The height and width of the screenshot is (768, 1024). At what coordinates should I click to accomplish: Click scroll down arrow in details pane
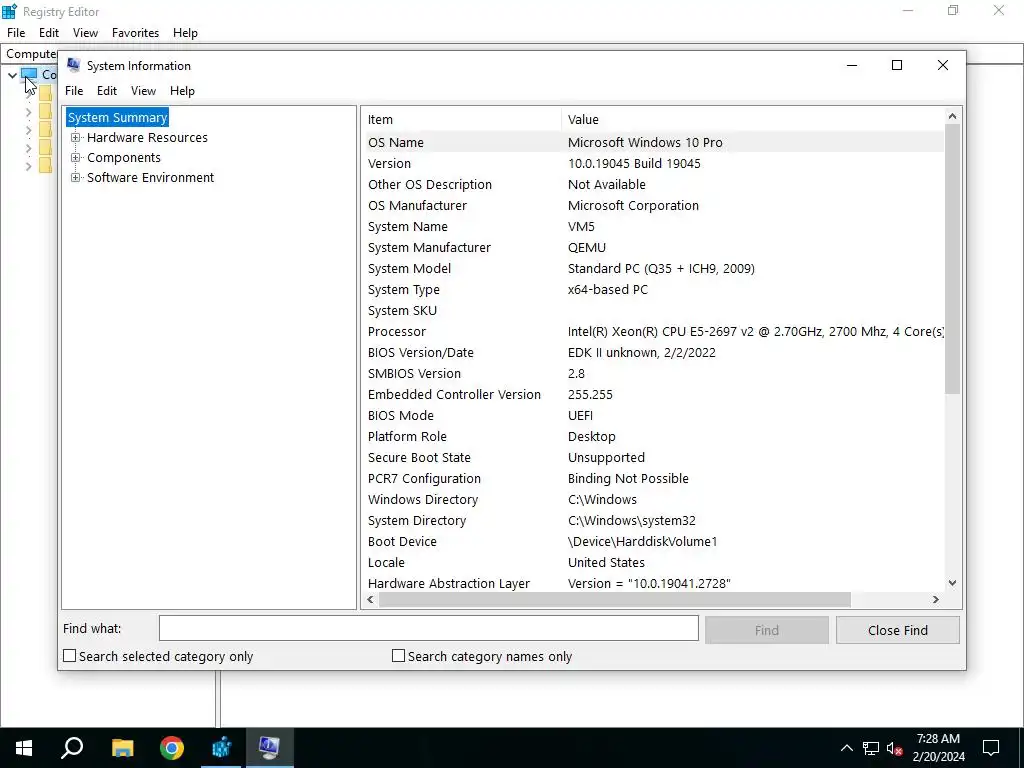(952, 583)
